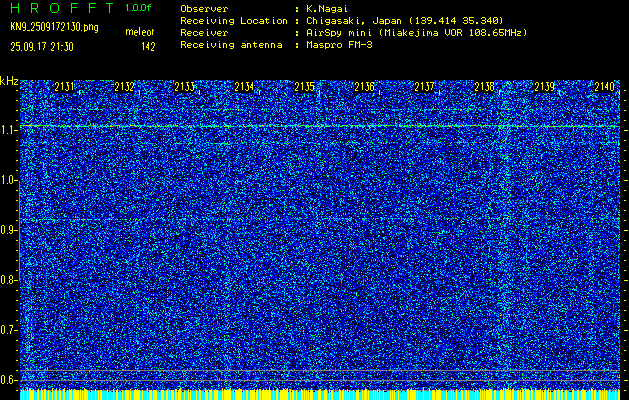Click the 2134 time marker label

[244, 87]
